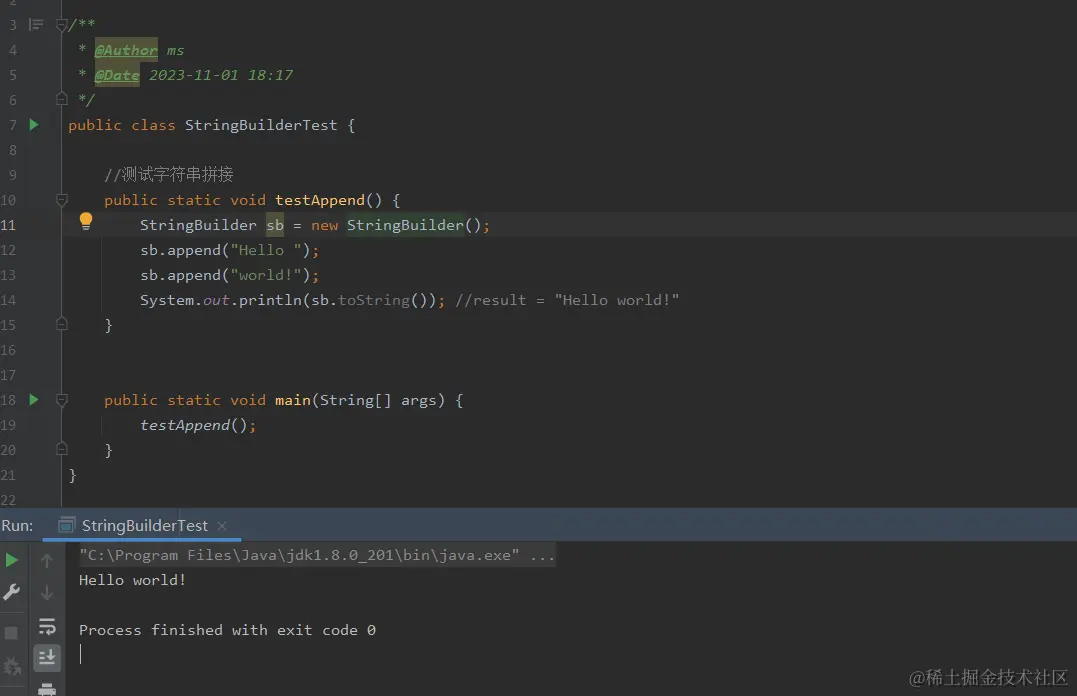Rerun StringBuilderTest with the green Run button

(12, 561)
